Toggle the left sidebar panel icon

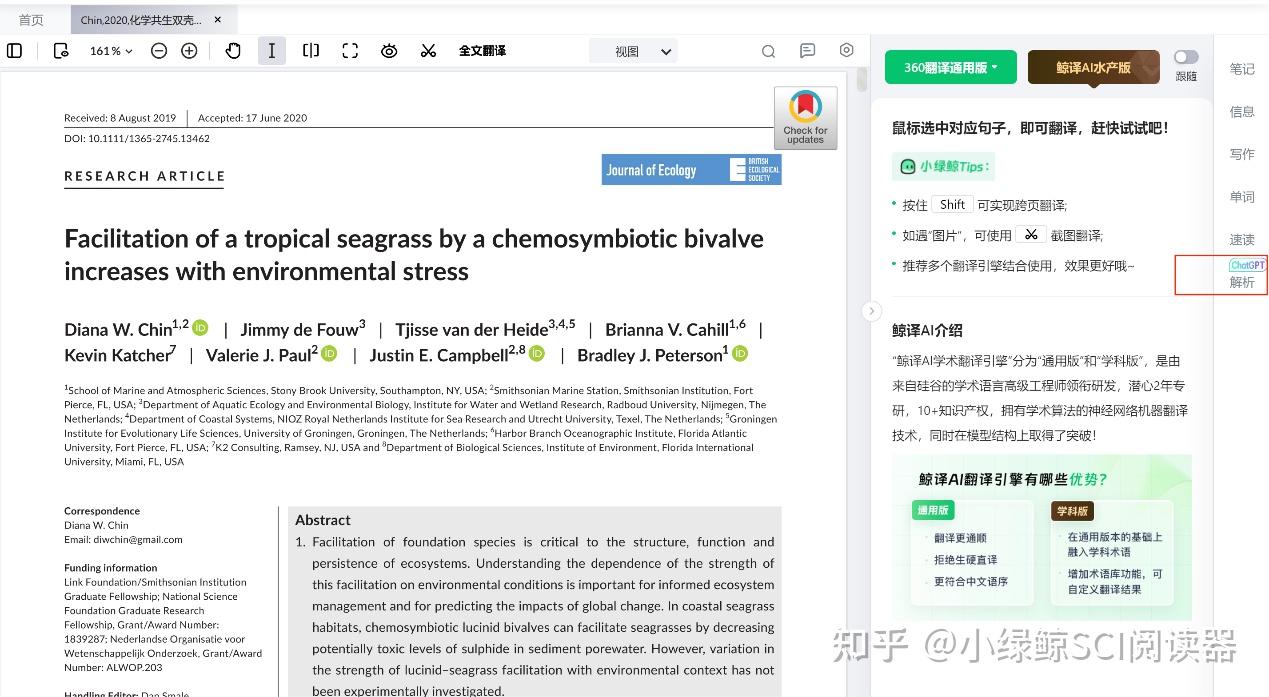click(x=15, y=51)
